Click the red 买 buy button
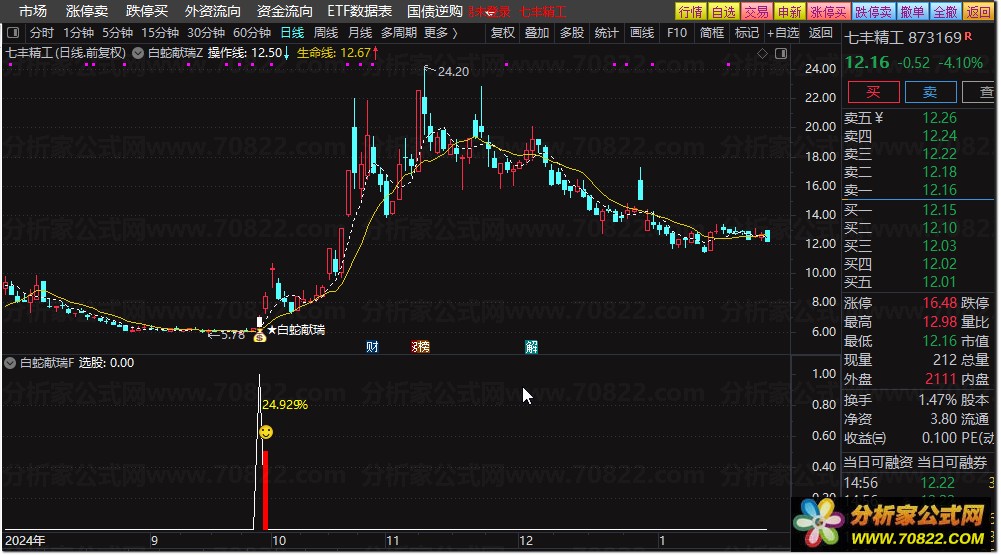The height and width of the screenshot is (555, 1001). 873,92
